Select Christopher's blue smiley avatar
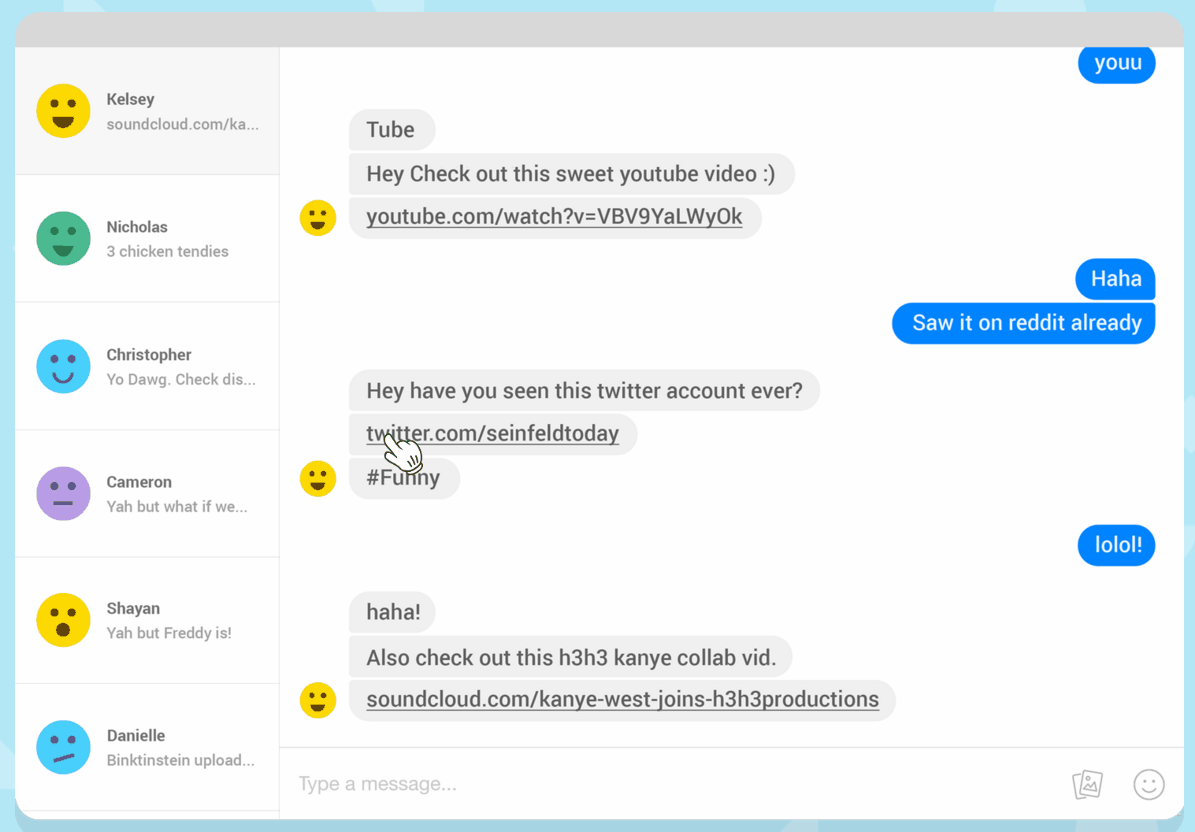The image size is (1195, 832). tap(63, 366)
